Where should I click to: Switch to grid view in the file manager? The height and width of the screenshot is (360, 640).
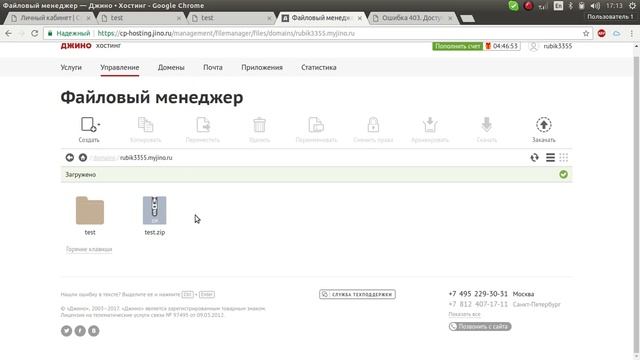point(564,158)
